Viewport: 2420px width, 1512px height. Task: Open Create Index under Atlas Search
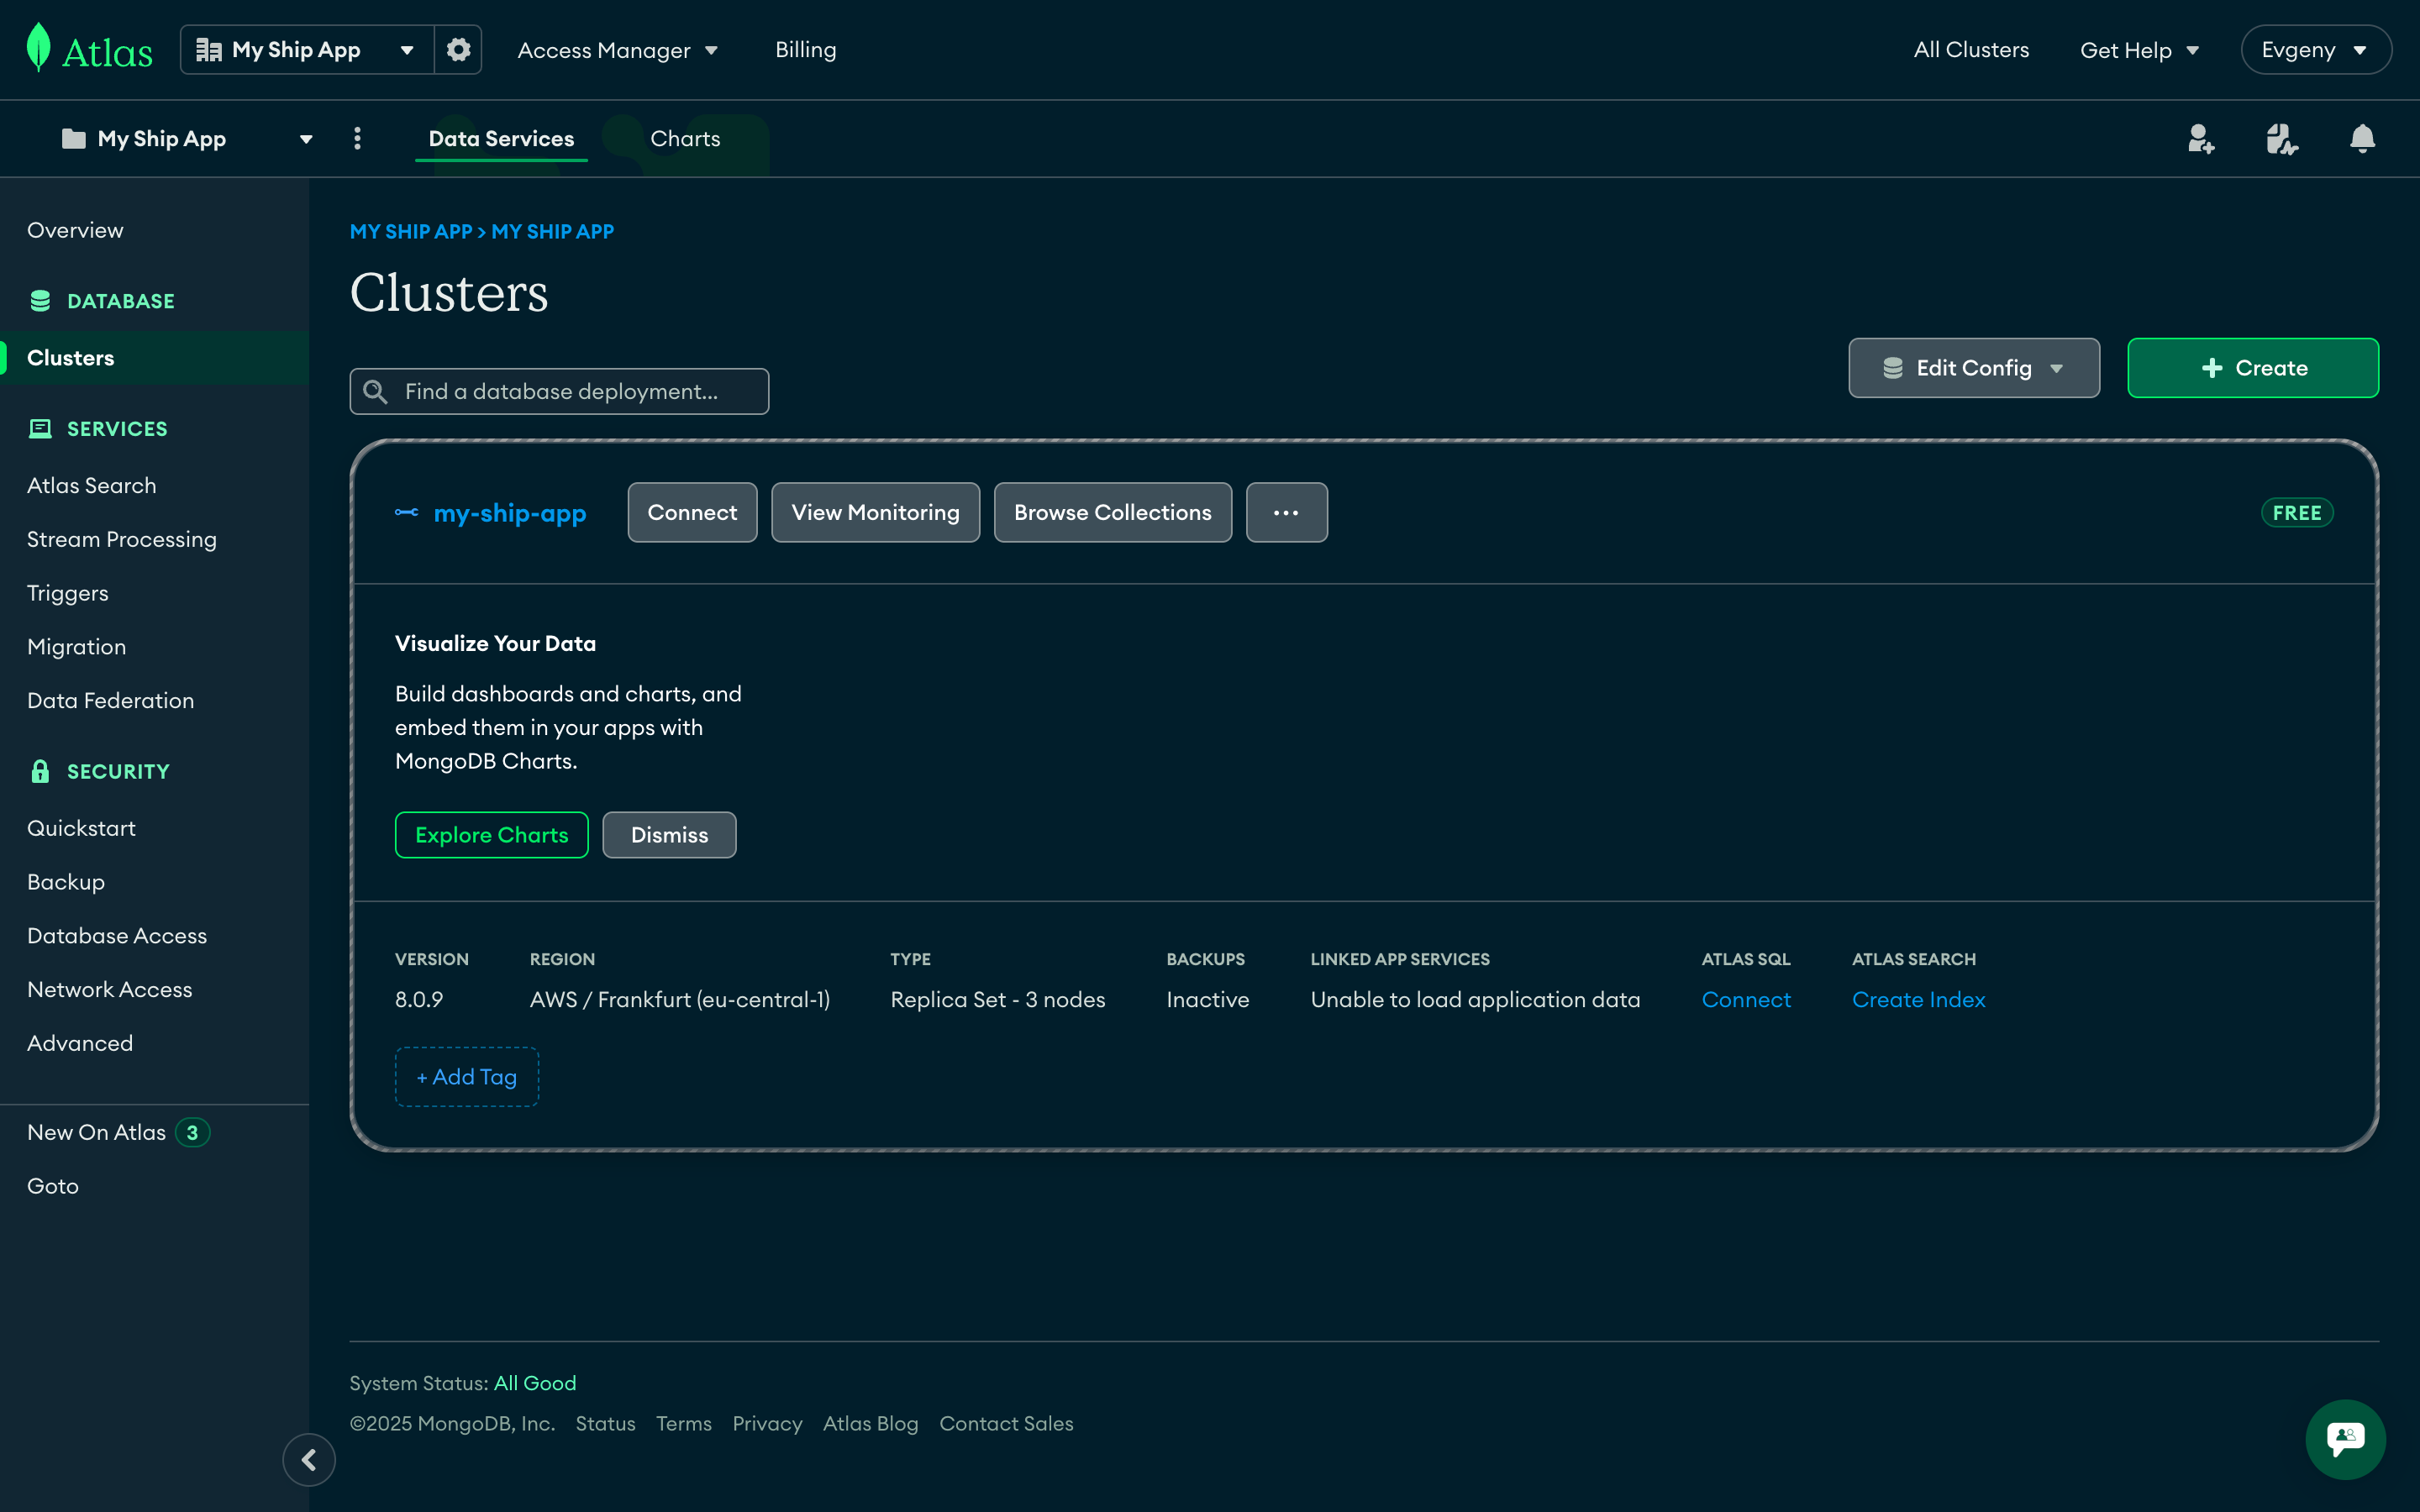click(x=1918, y=999)
